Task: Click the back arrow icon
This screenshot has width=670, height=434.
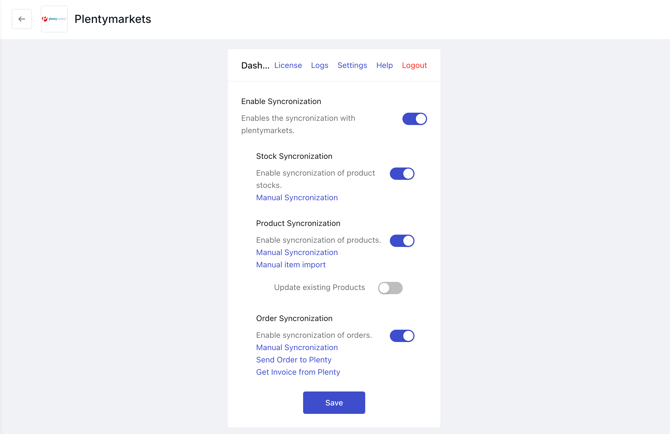Action: (22, 19)
